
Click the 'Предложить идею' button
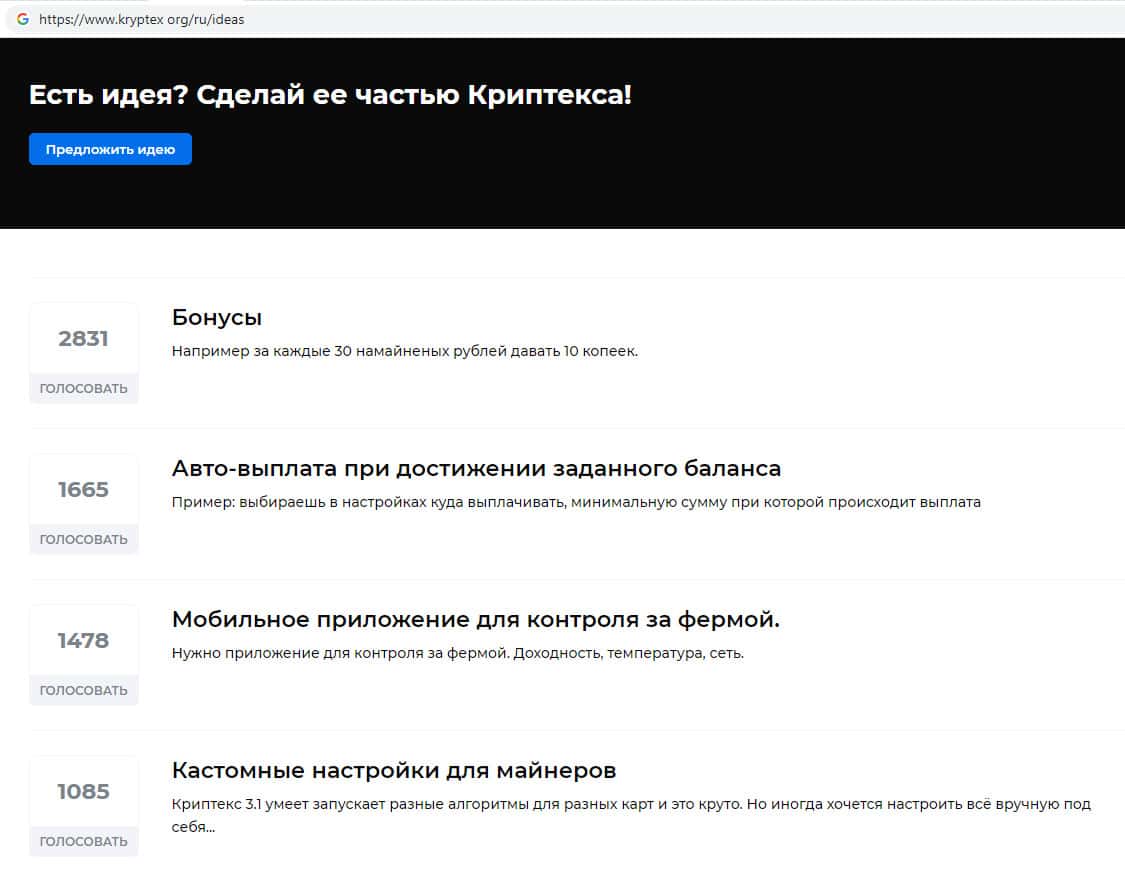coord(110,149)
